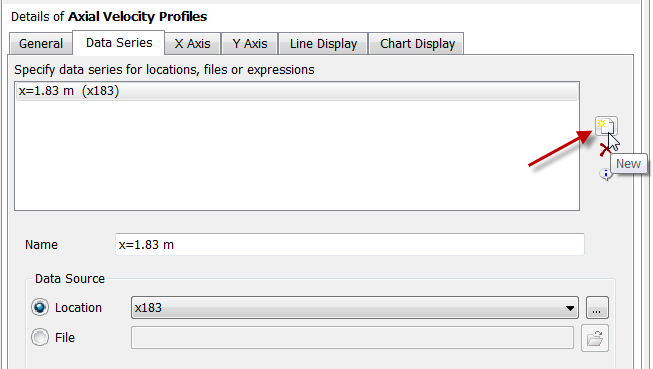Select the Location radio button
The width and height of the screenshot is (653, 369).
[x=40, y=307]
